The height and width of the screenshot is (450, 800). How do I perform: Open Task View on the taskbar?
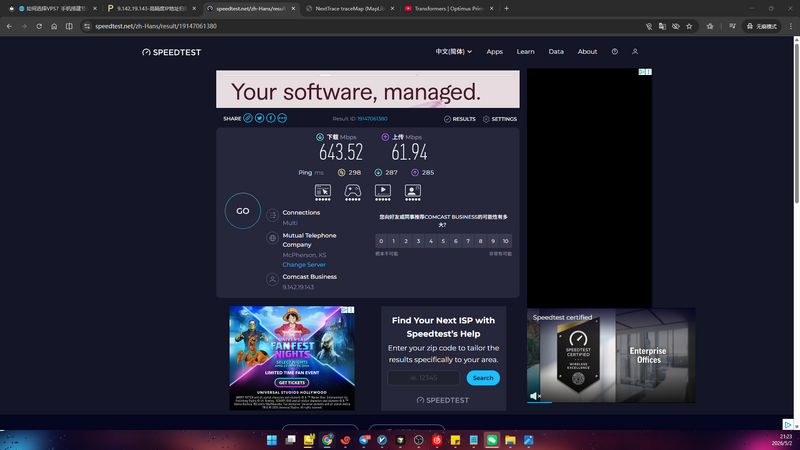click(290, 440)
